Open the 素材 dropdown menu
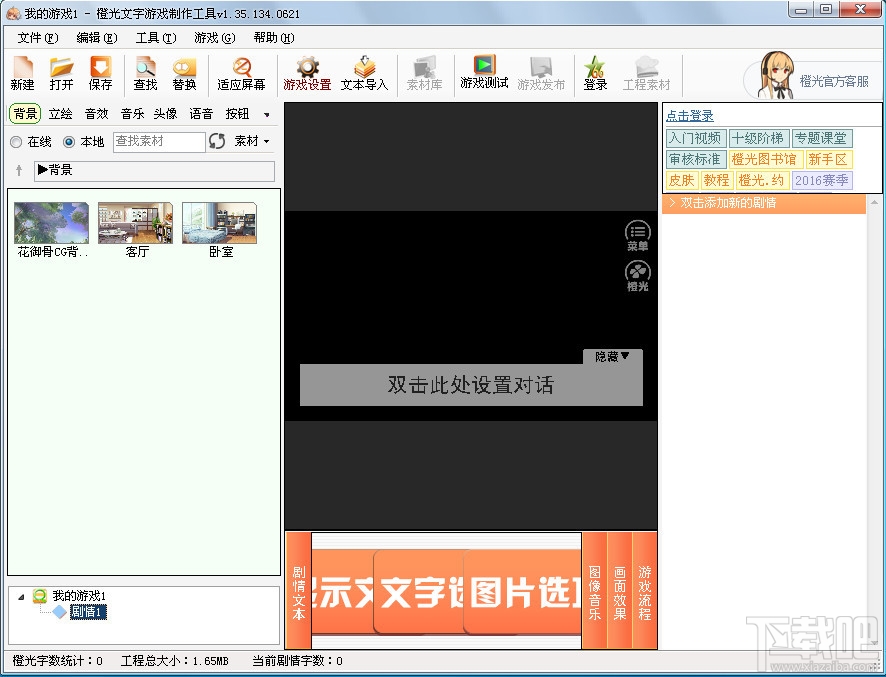Viewport: 886px width, 677px height. pos(252,141)
